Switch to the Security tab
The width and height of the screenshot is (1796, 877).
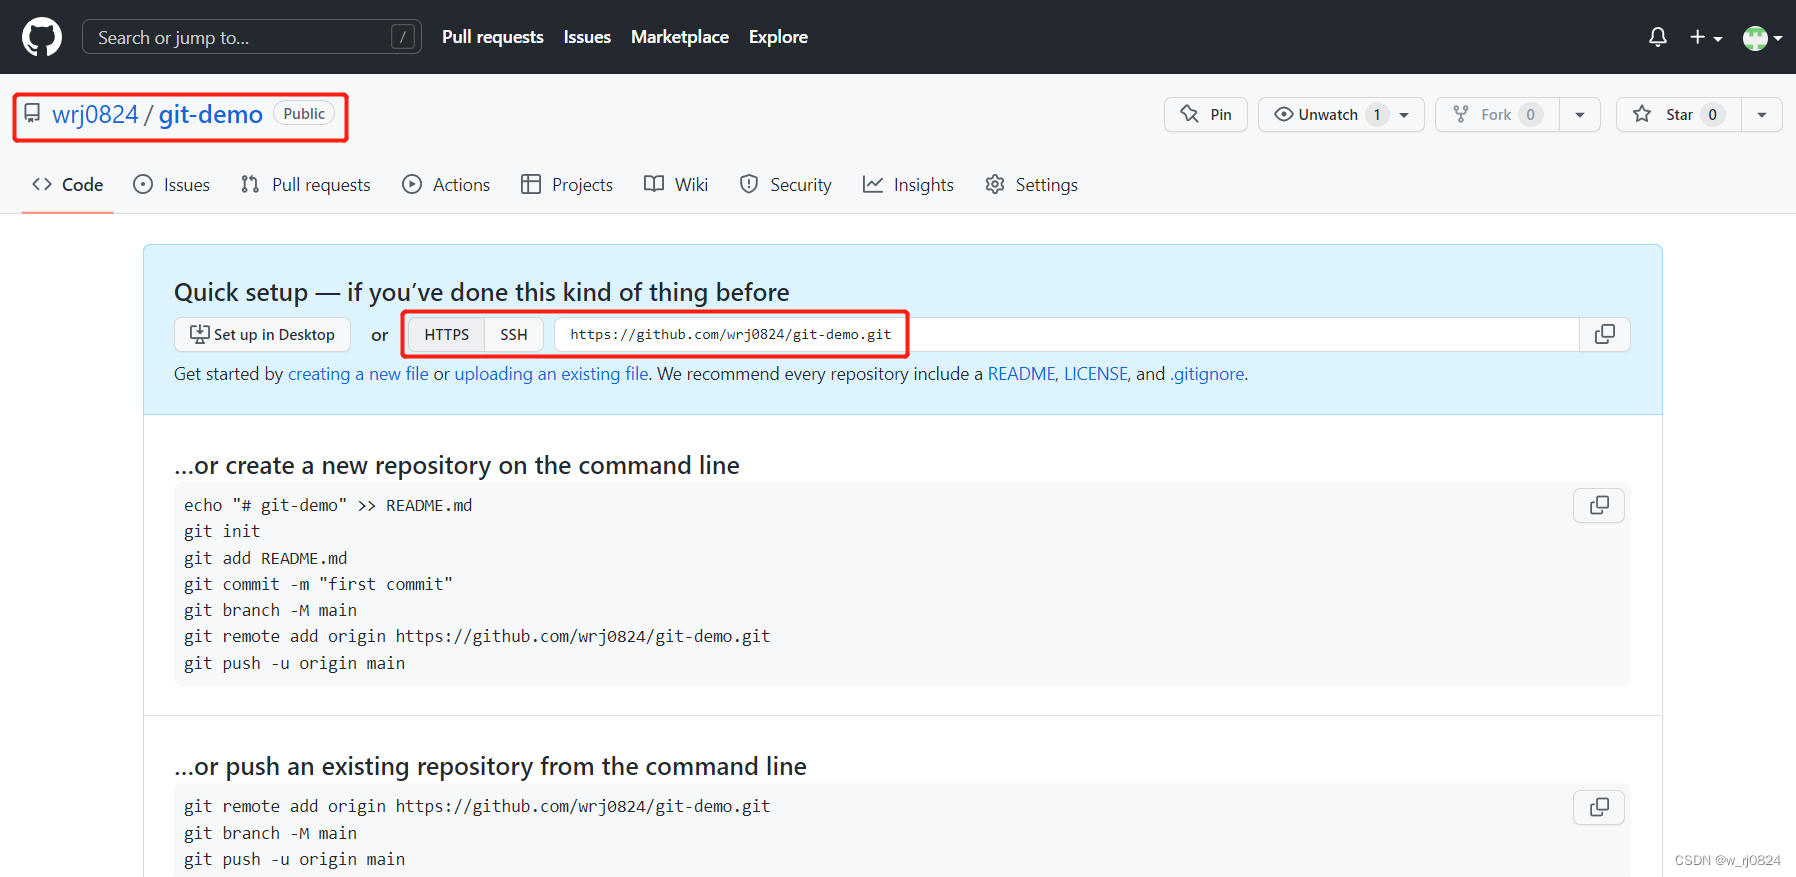coord(786,185)
